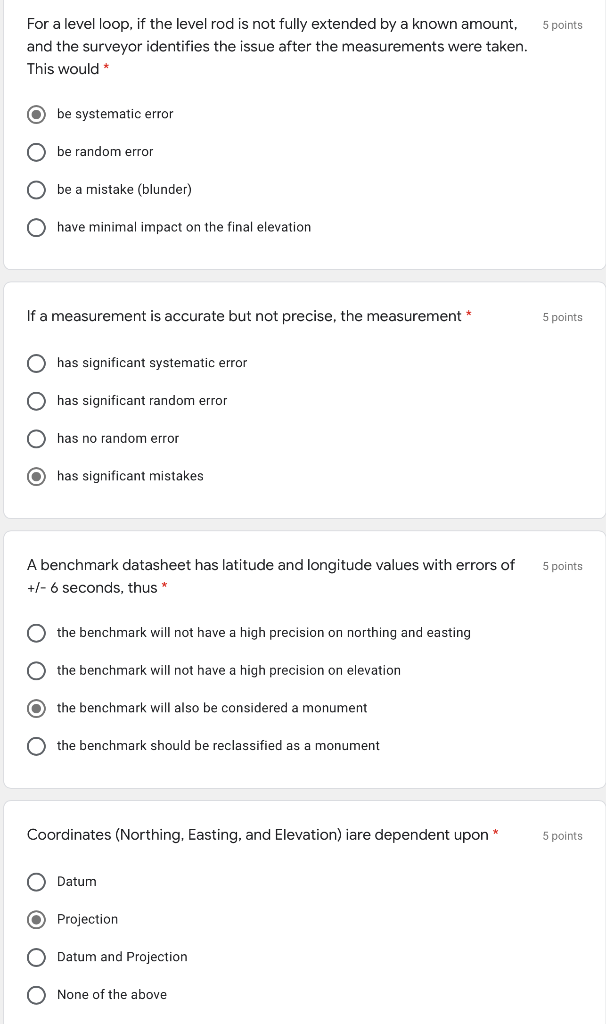Click the Coordinates question title text
This screenshot has height=1024, width=606.
tap(257, 835)
